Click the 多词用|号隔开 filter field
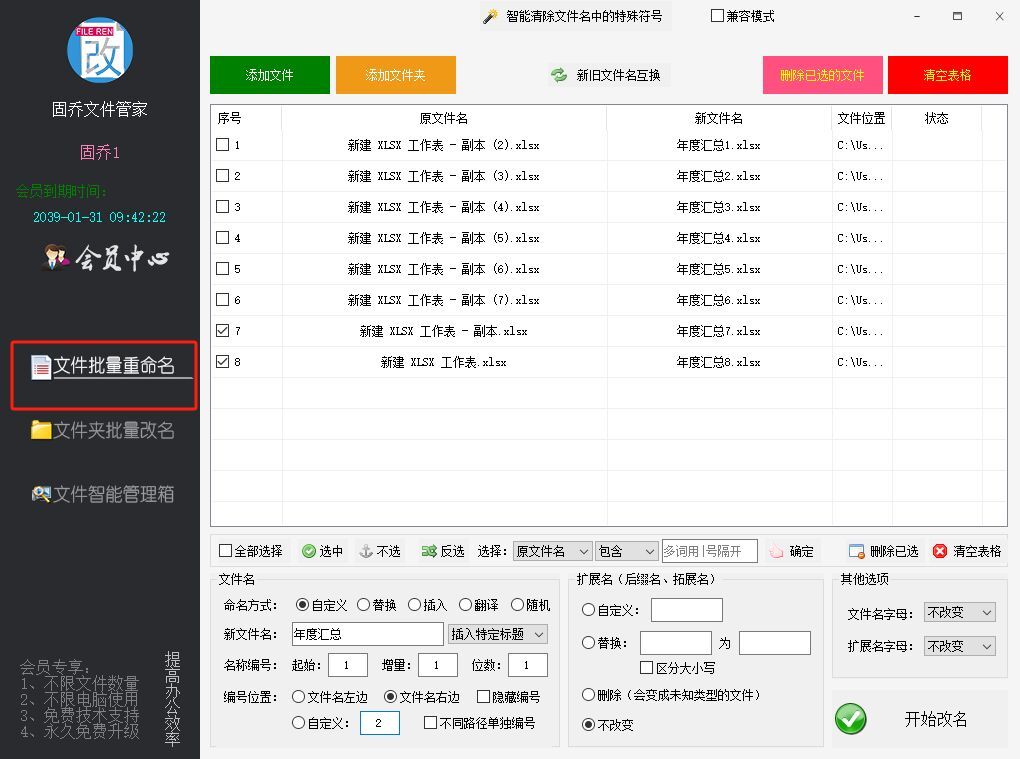Viewport: 1020px width, 759px height. [x=710, y=552]
